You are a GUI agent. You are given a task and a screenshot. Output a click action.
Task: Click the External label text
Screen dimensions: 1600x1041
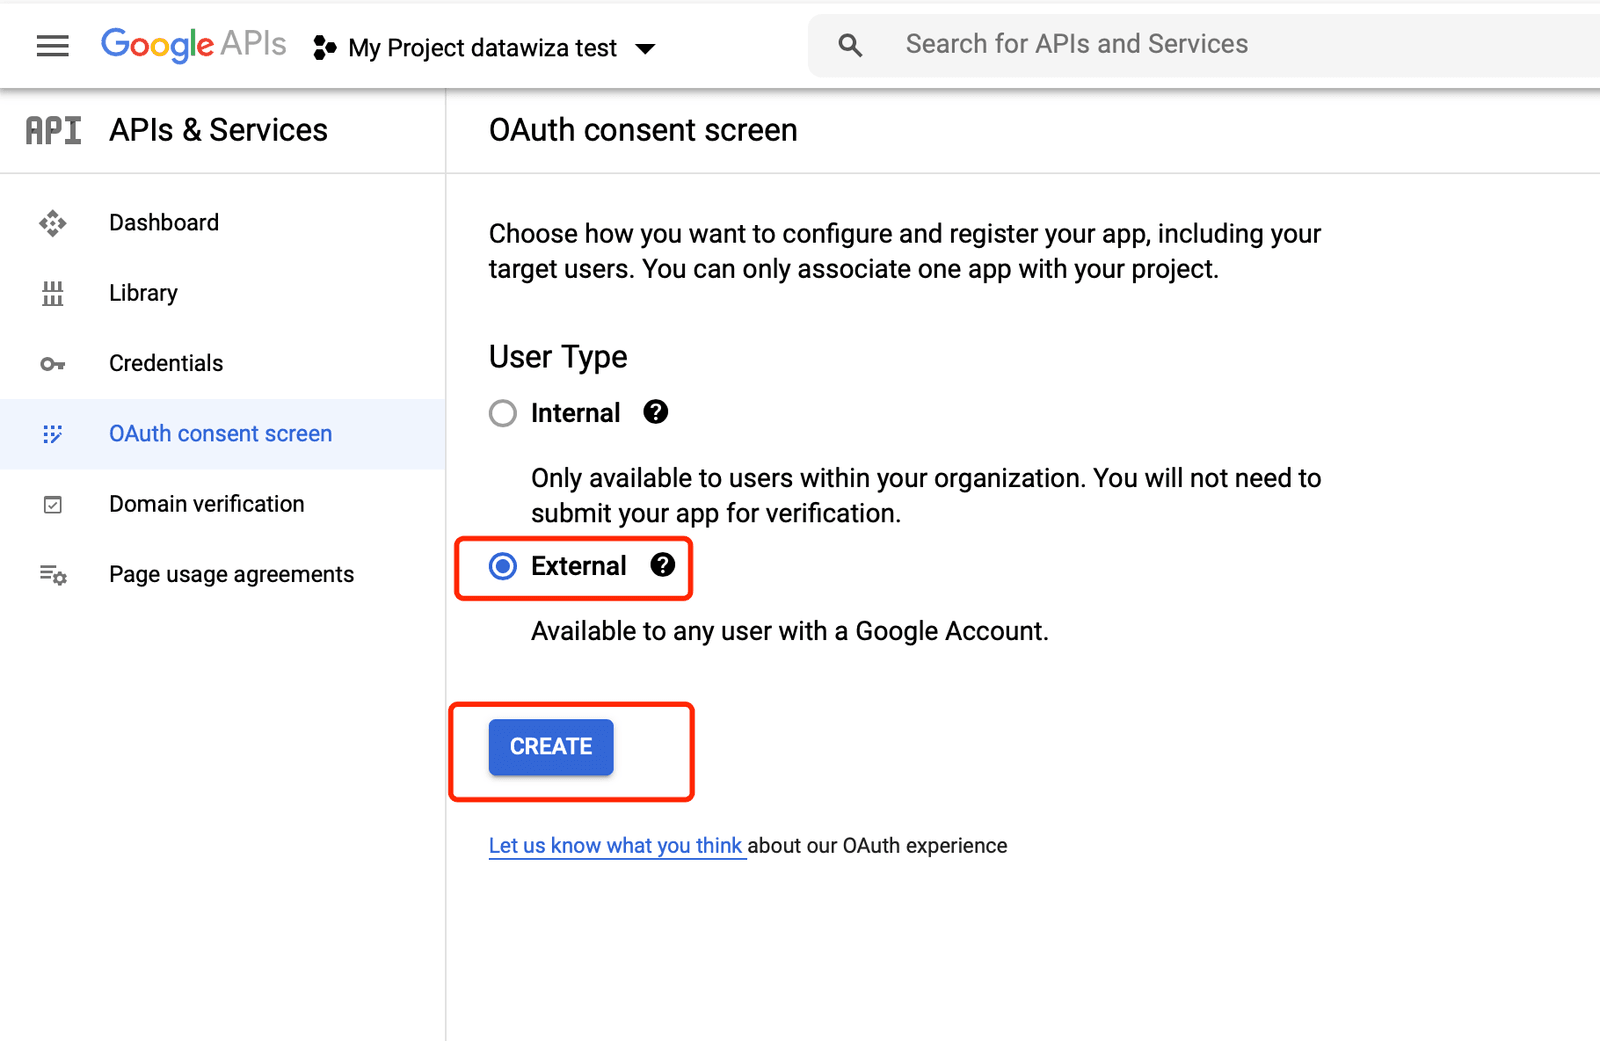coord(578,566)
